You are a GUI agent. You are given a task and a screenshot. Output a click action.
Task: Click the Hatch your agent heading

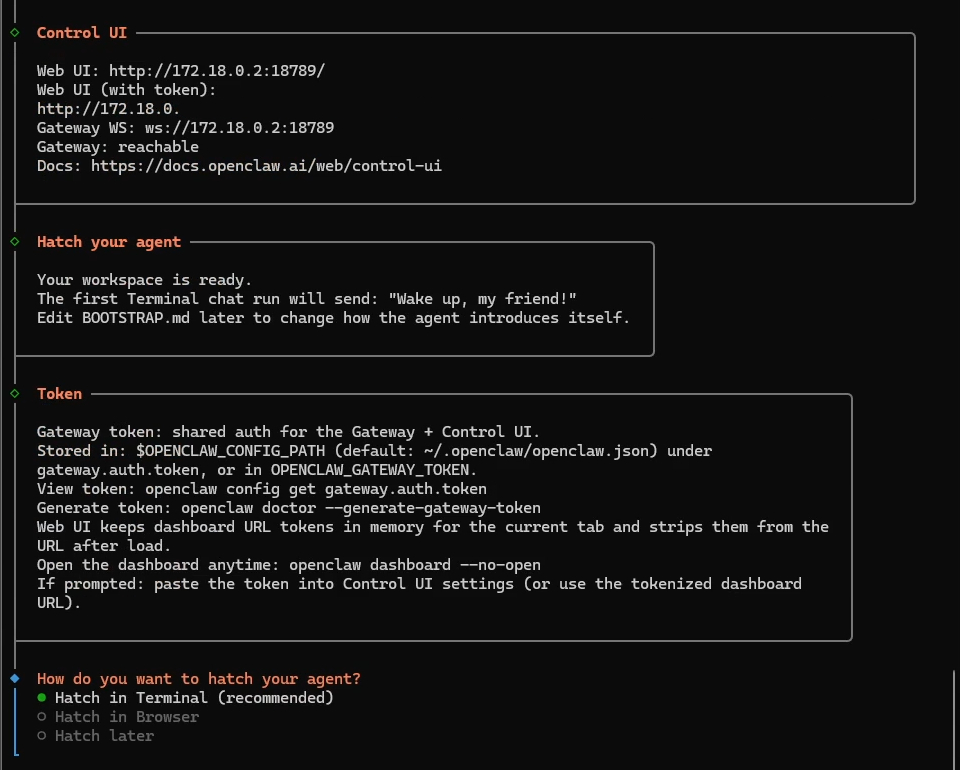point(109,242)
